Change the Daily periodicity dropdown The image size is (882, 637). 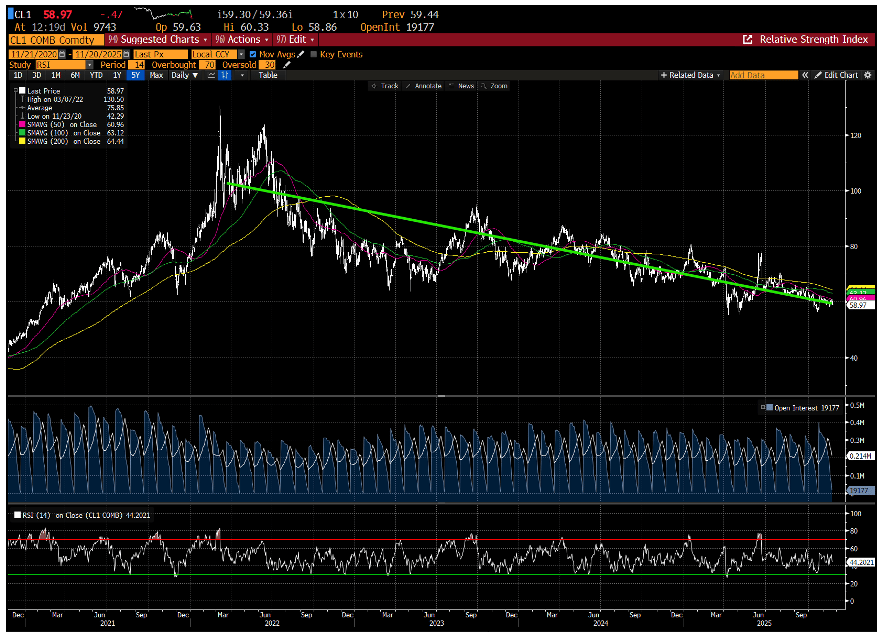pyautogui.click(x=184, y=75)
